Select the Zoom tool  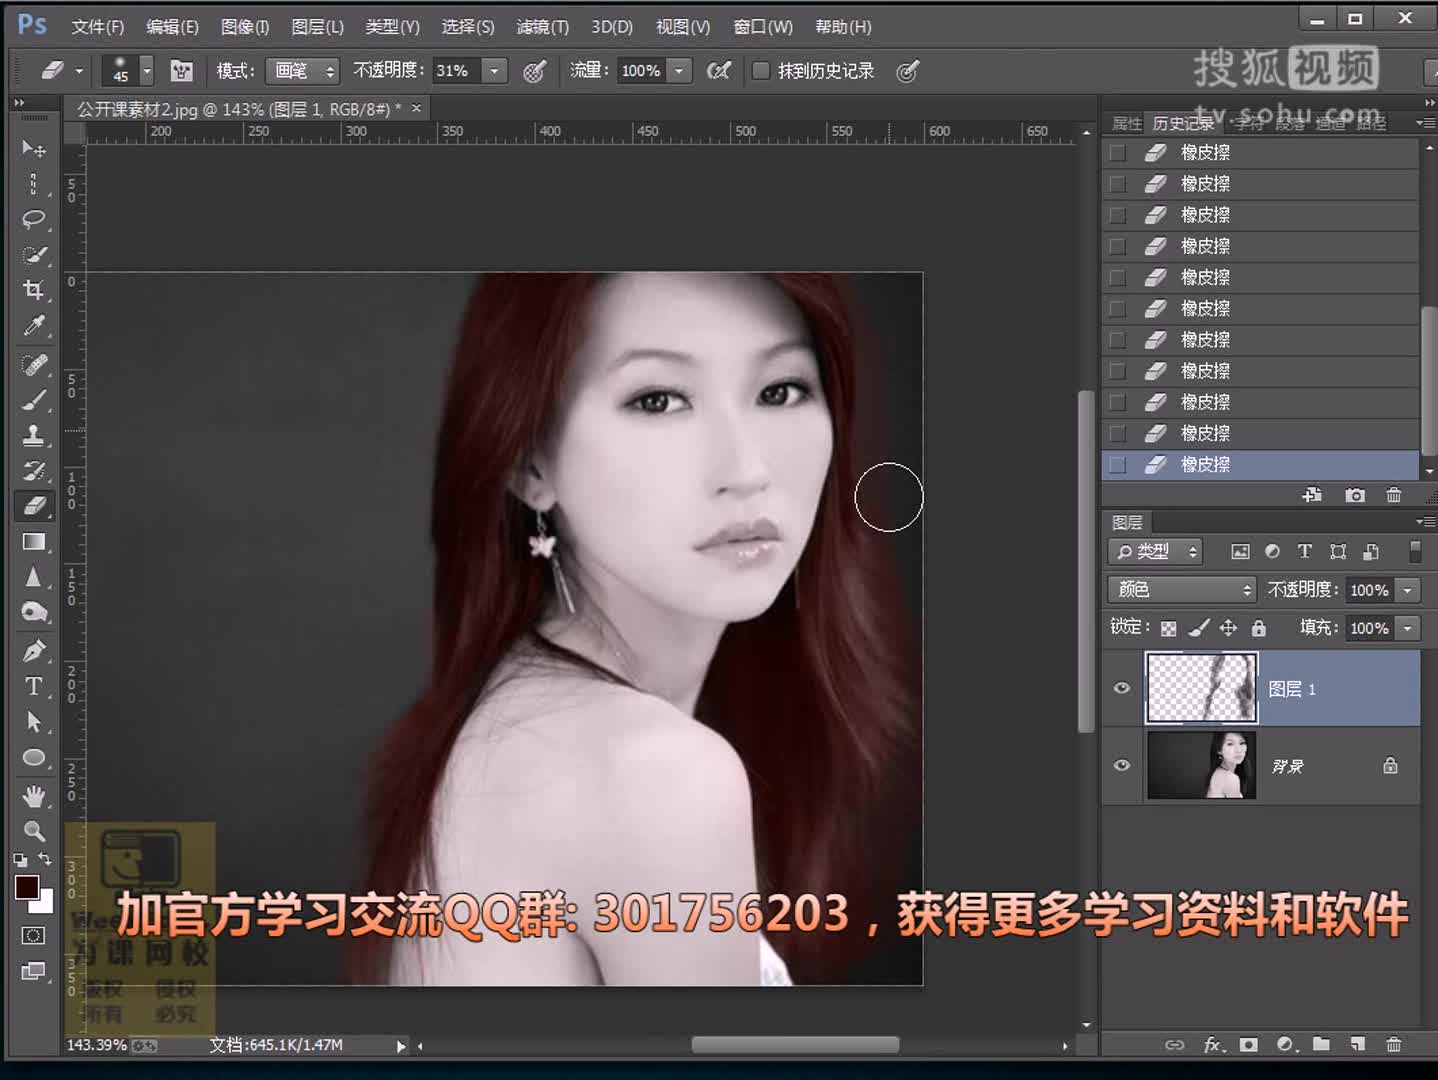click(34, 831)
